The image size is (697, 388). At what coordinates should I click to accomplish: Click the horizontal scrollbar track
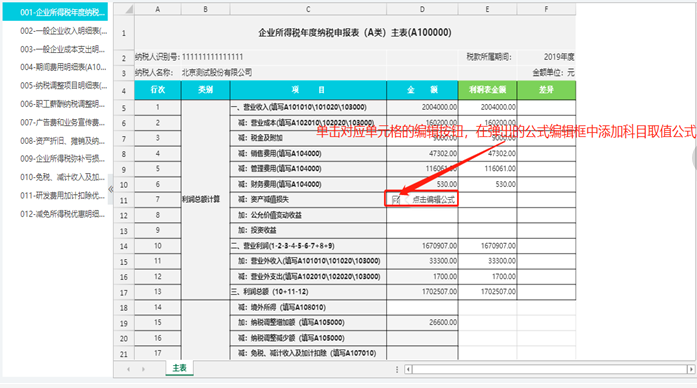(x=549, y=369)
